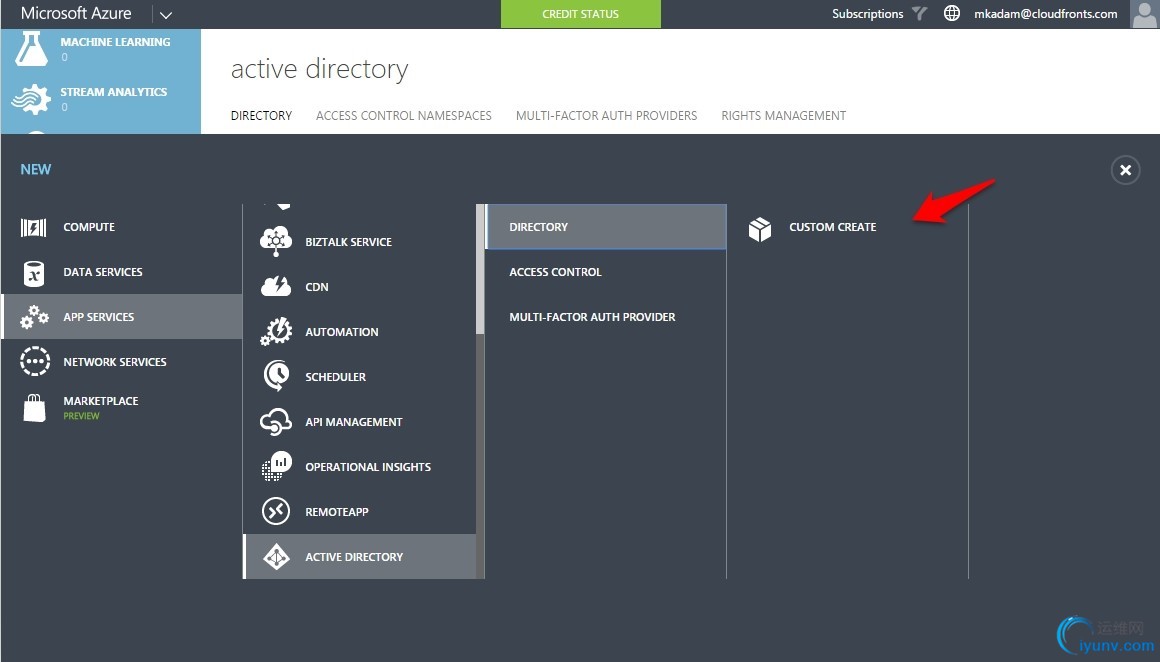This screenshot has width=1160, height=662.
Task: Open the Stream Analytics gear-wave icon
Action: coord(31,99)
